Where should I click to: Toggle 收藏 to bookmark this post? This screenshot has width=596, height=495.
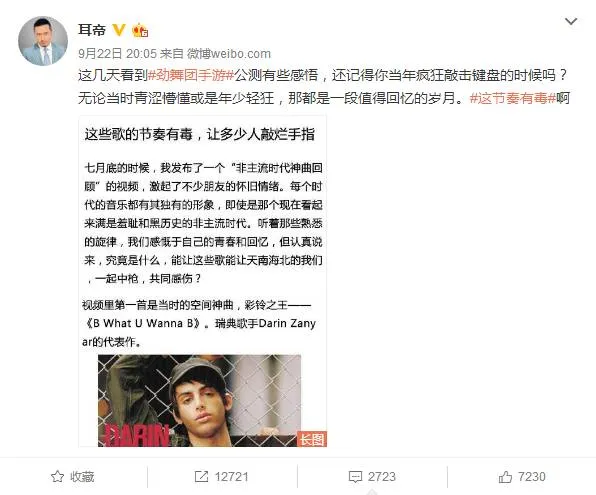coord(73,476)
